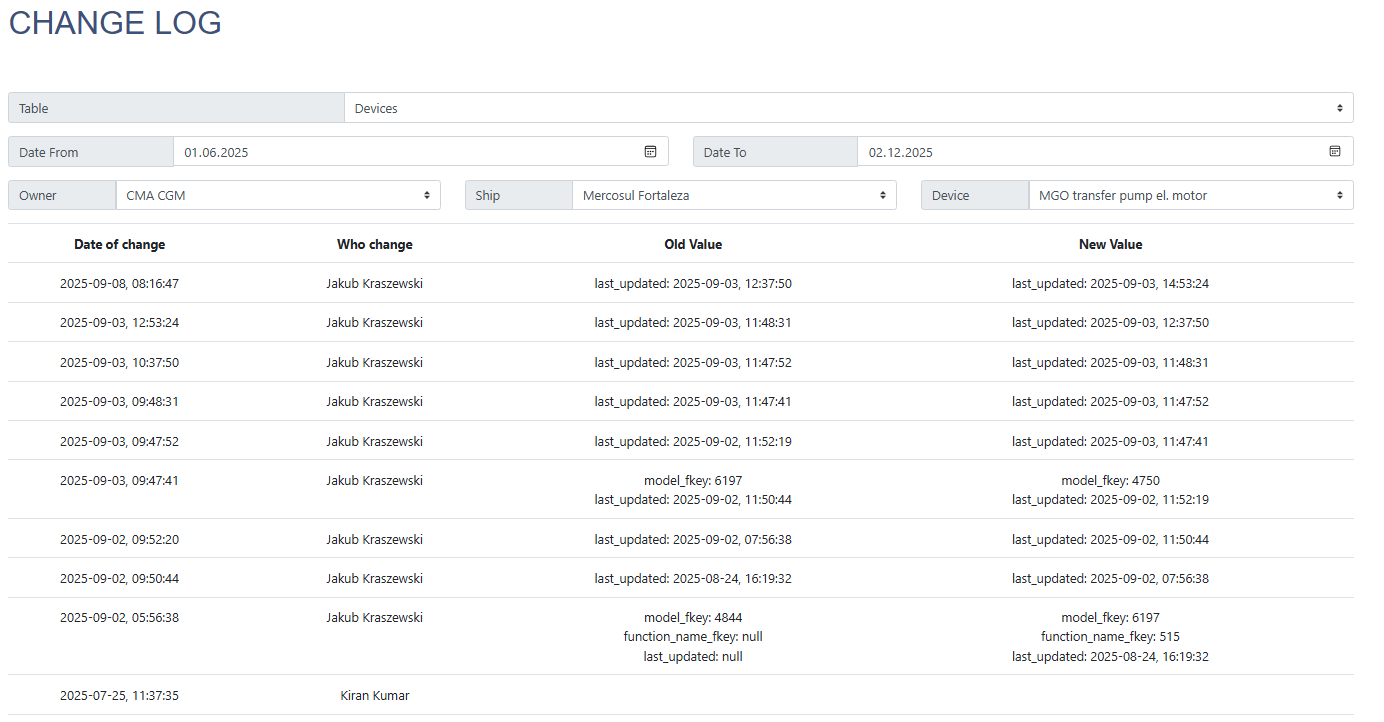Click the CHANGE LOG page heading

click(x=115, y=23)
